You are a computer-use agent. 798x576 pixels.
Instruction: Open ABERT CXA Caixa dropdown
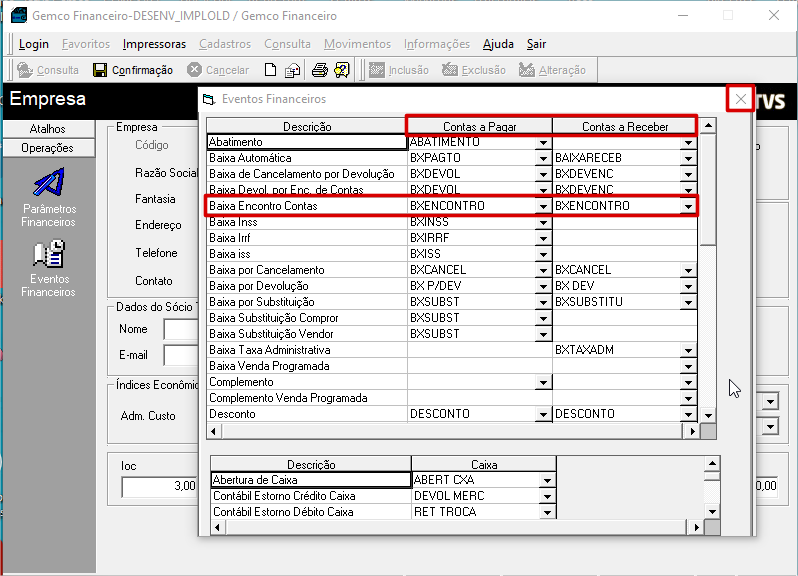548,480
